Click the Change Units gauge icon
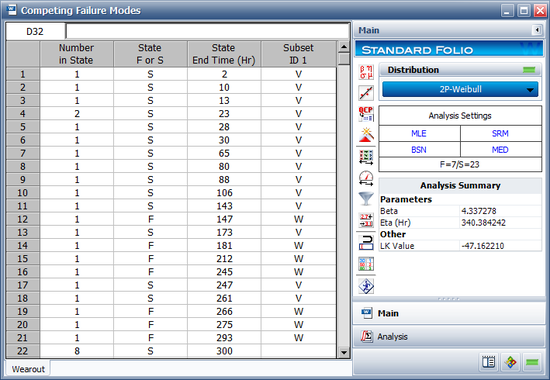Viewport: 550px width, 380px height. [x=366, y=178]
